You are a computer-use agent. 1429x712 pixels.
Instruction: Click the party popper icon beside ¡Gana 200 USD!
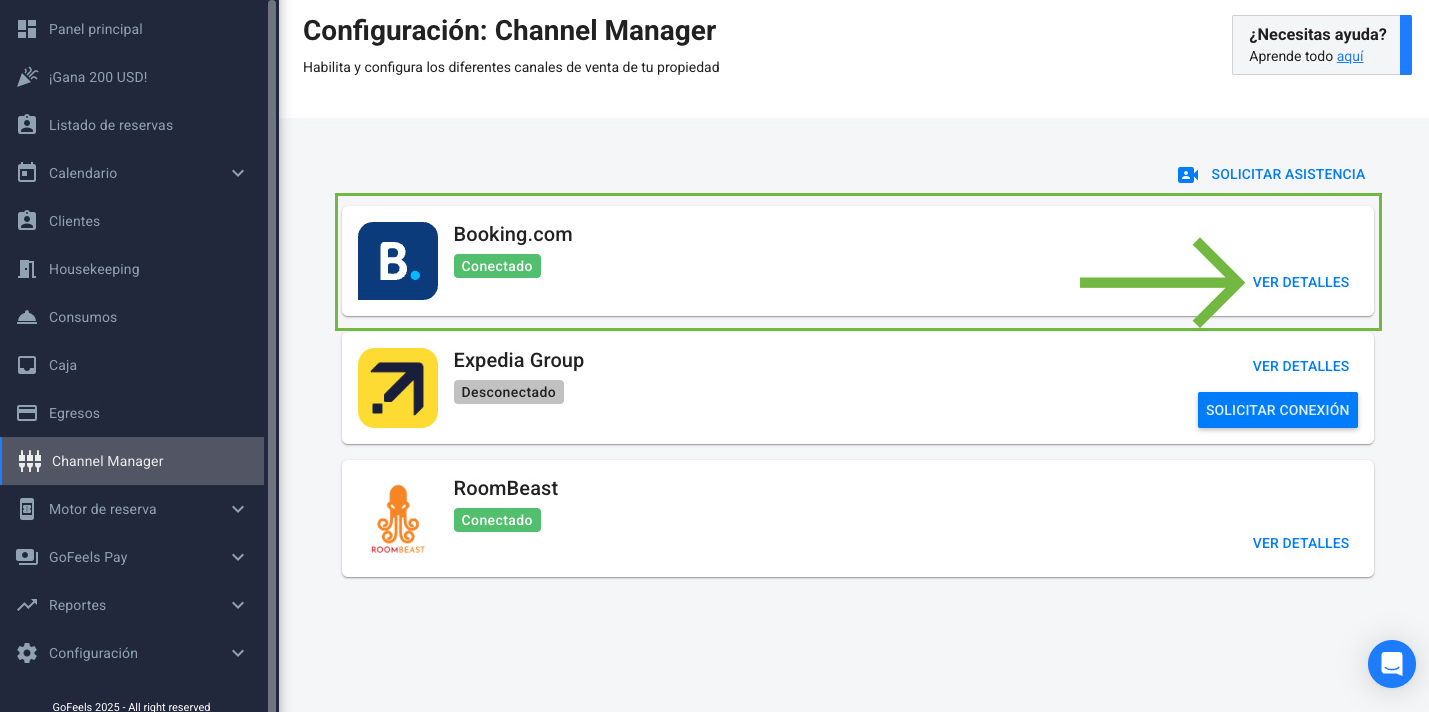28,77
